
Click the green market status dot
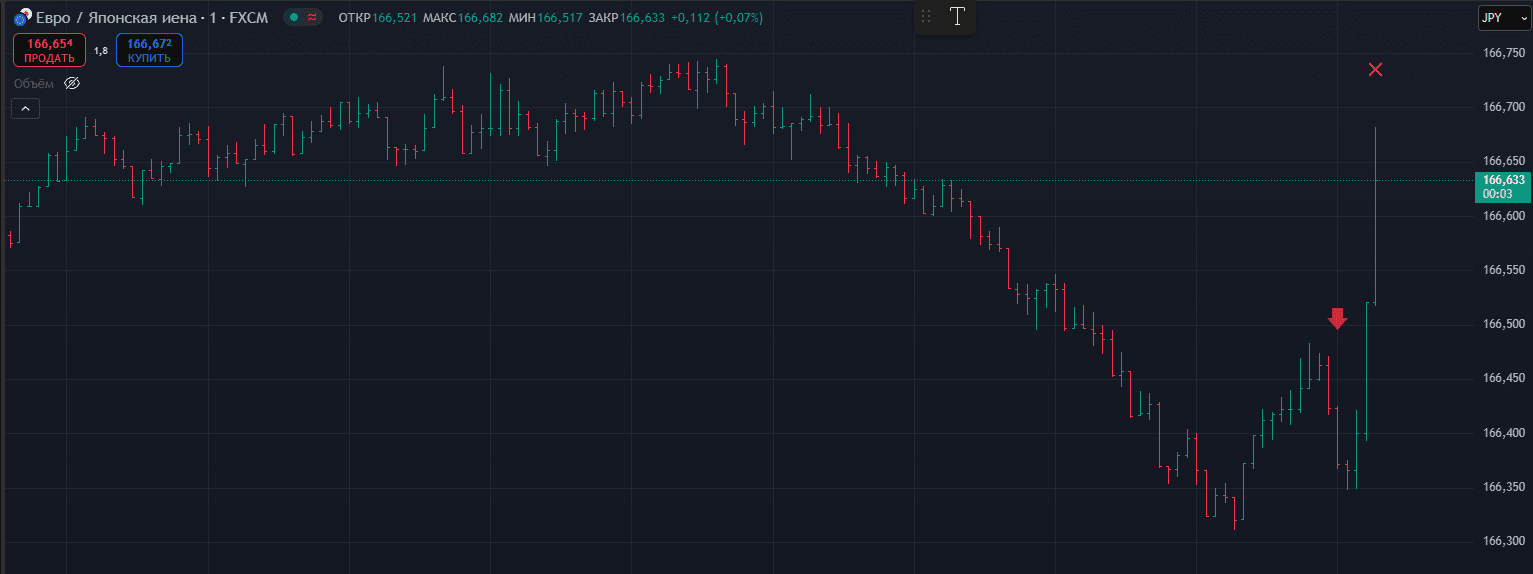tap(291, 18)
